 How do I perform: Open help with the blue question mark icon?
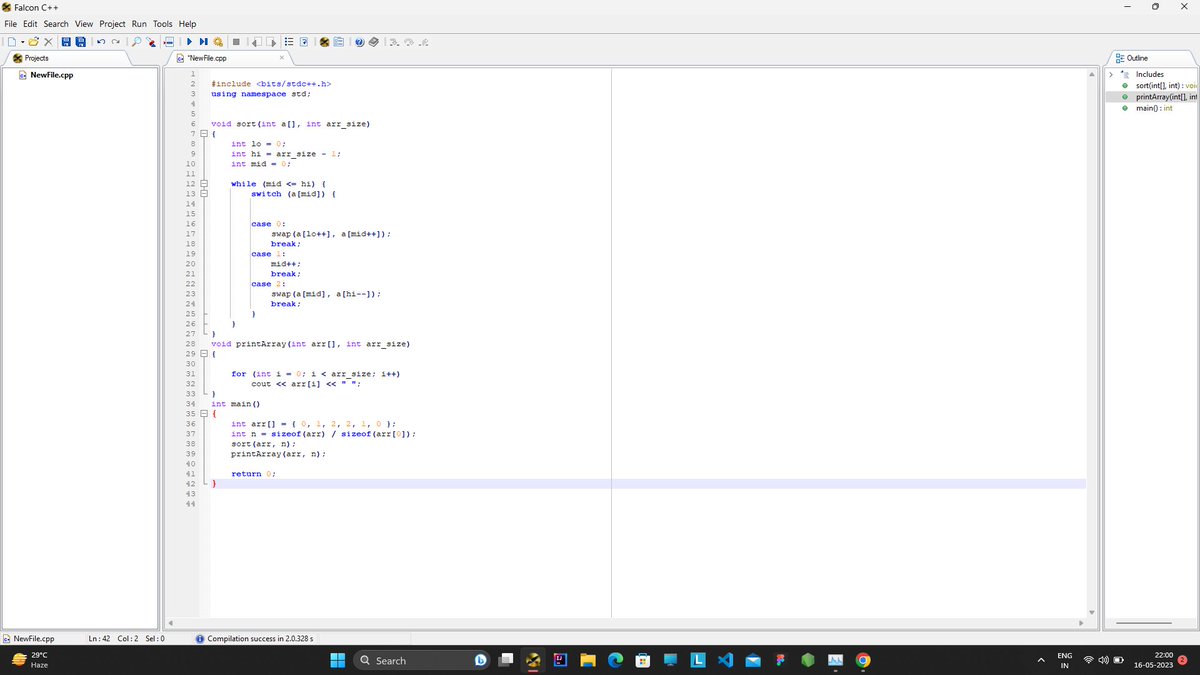pos(359,42)
